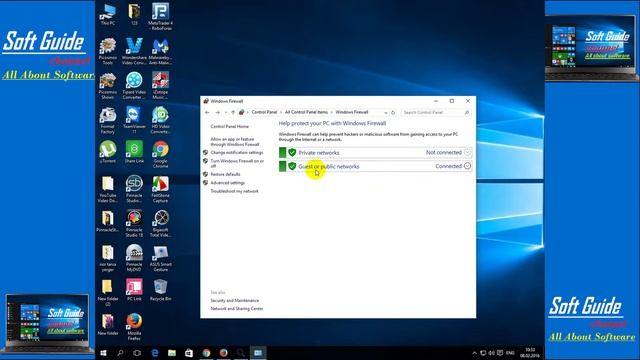The height and width of the screenshot is (360, 640).
Task: Select the Tipard Video Converter icon
Action: tap(134, 85)
